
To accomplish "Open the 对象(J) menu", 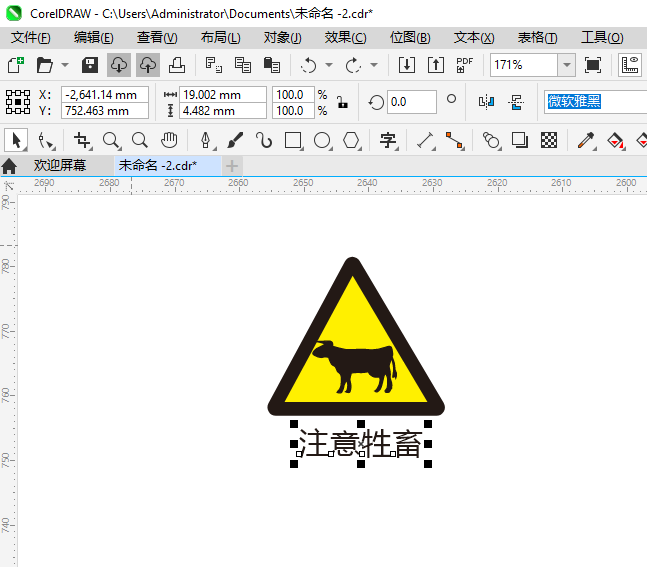I will tap(283, 38).
